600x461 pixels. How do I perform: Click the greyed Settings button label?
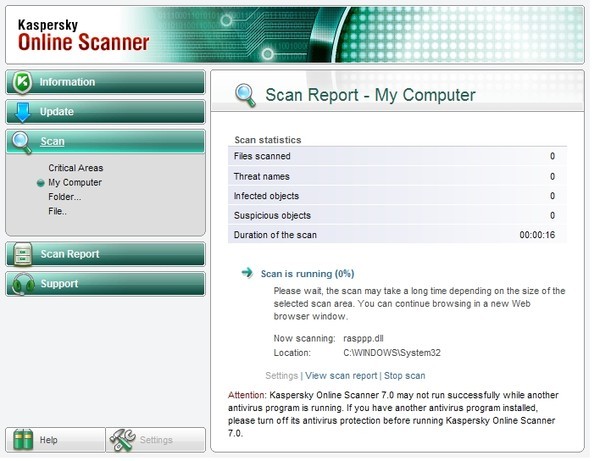(156, 440)
